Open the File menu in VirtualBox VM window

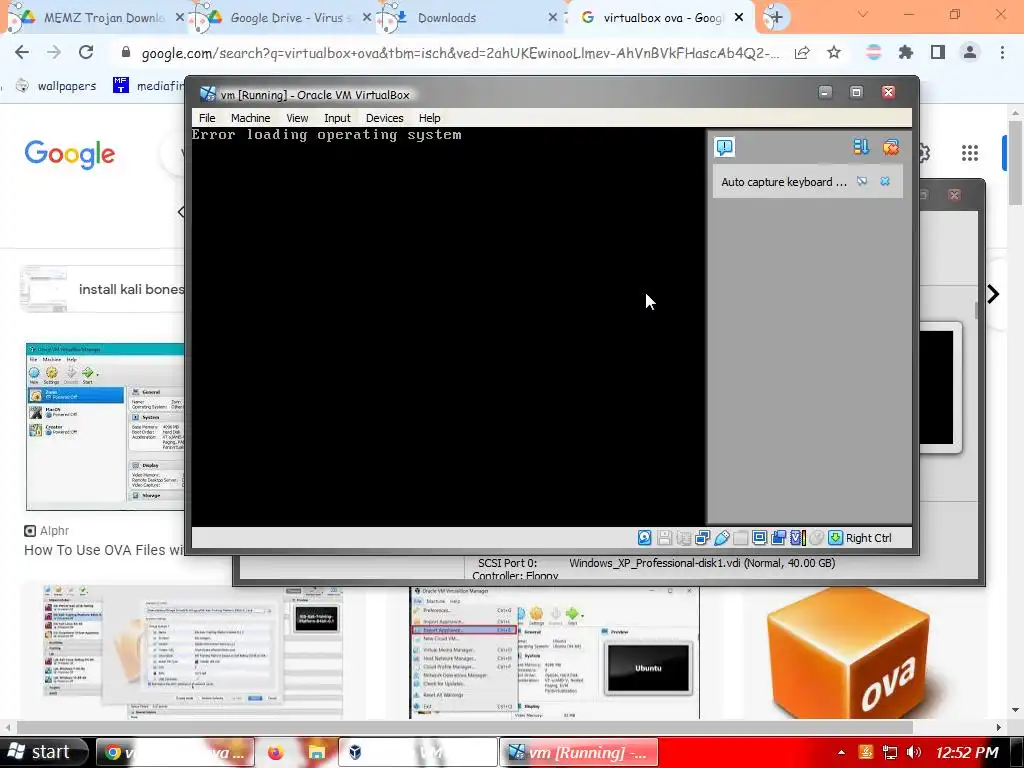pos(207,118)
